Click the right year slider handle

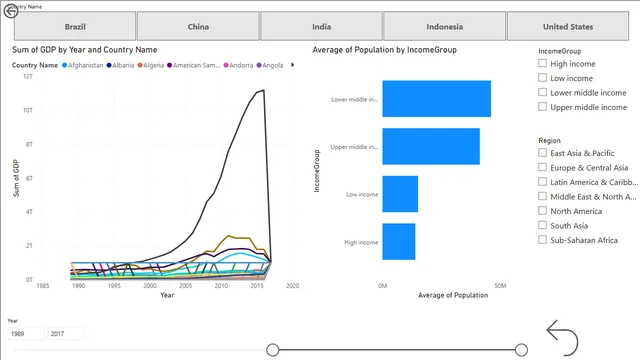pos(521,350)
